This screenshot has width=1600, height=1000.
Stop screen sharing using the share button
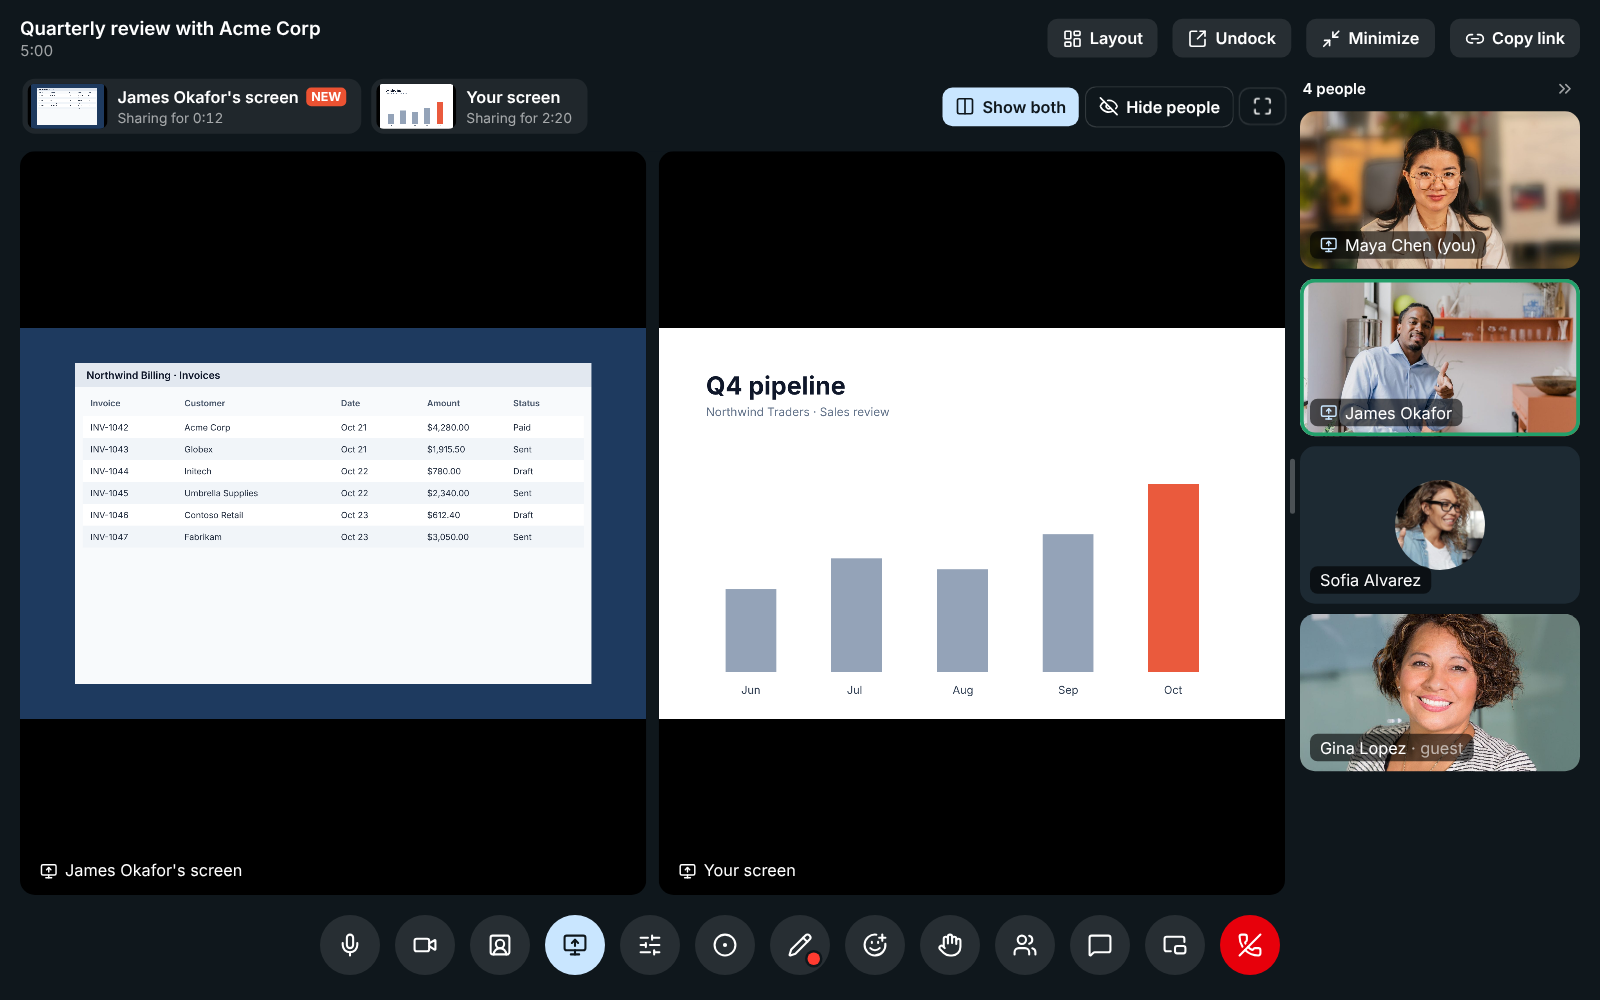tap(575, 945)
